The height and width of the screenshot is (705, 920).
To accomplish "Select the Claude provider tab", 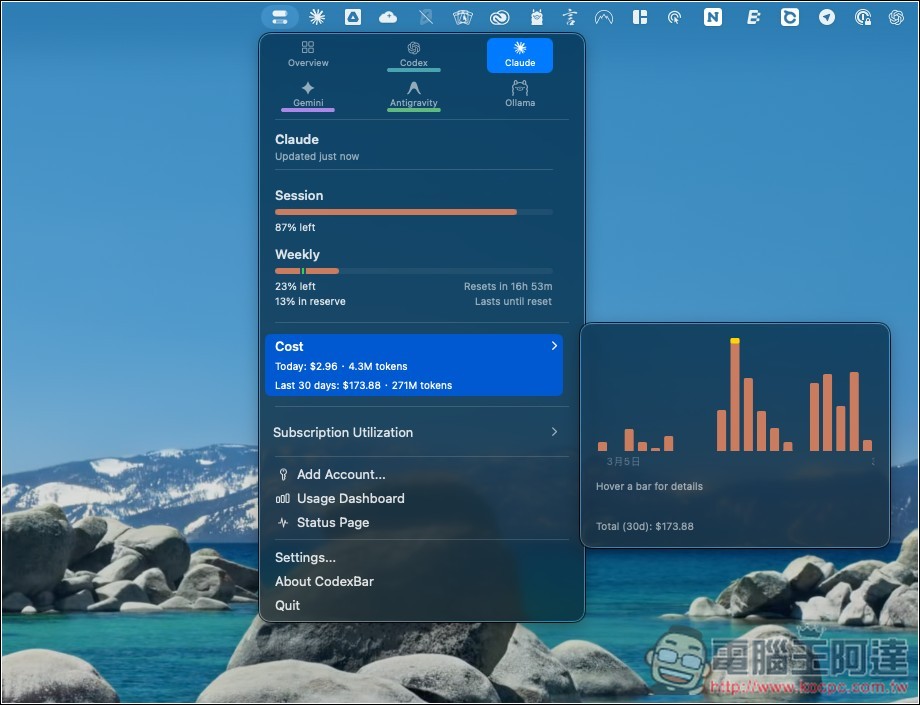I will click(x=520, y=55).
